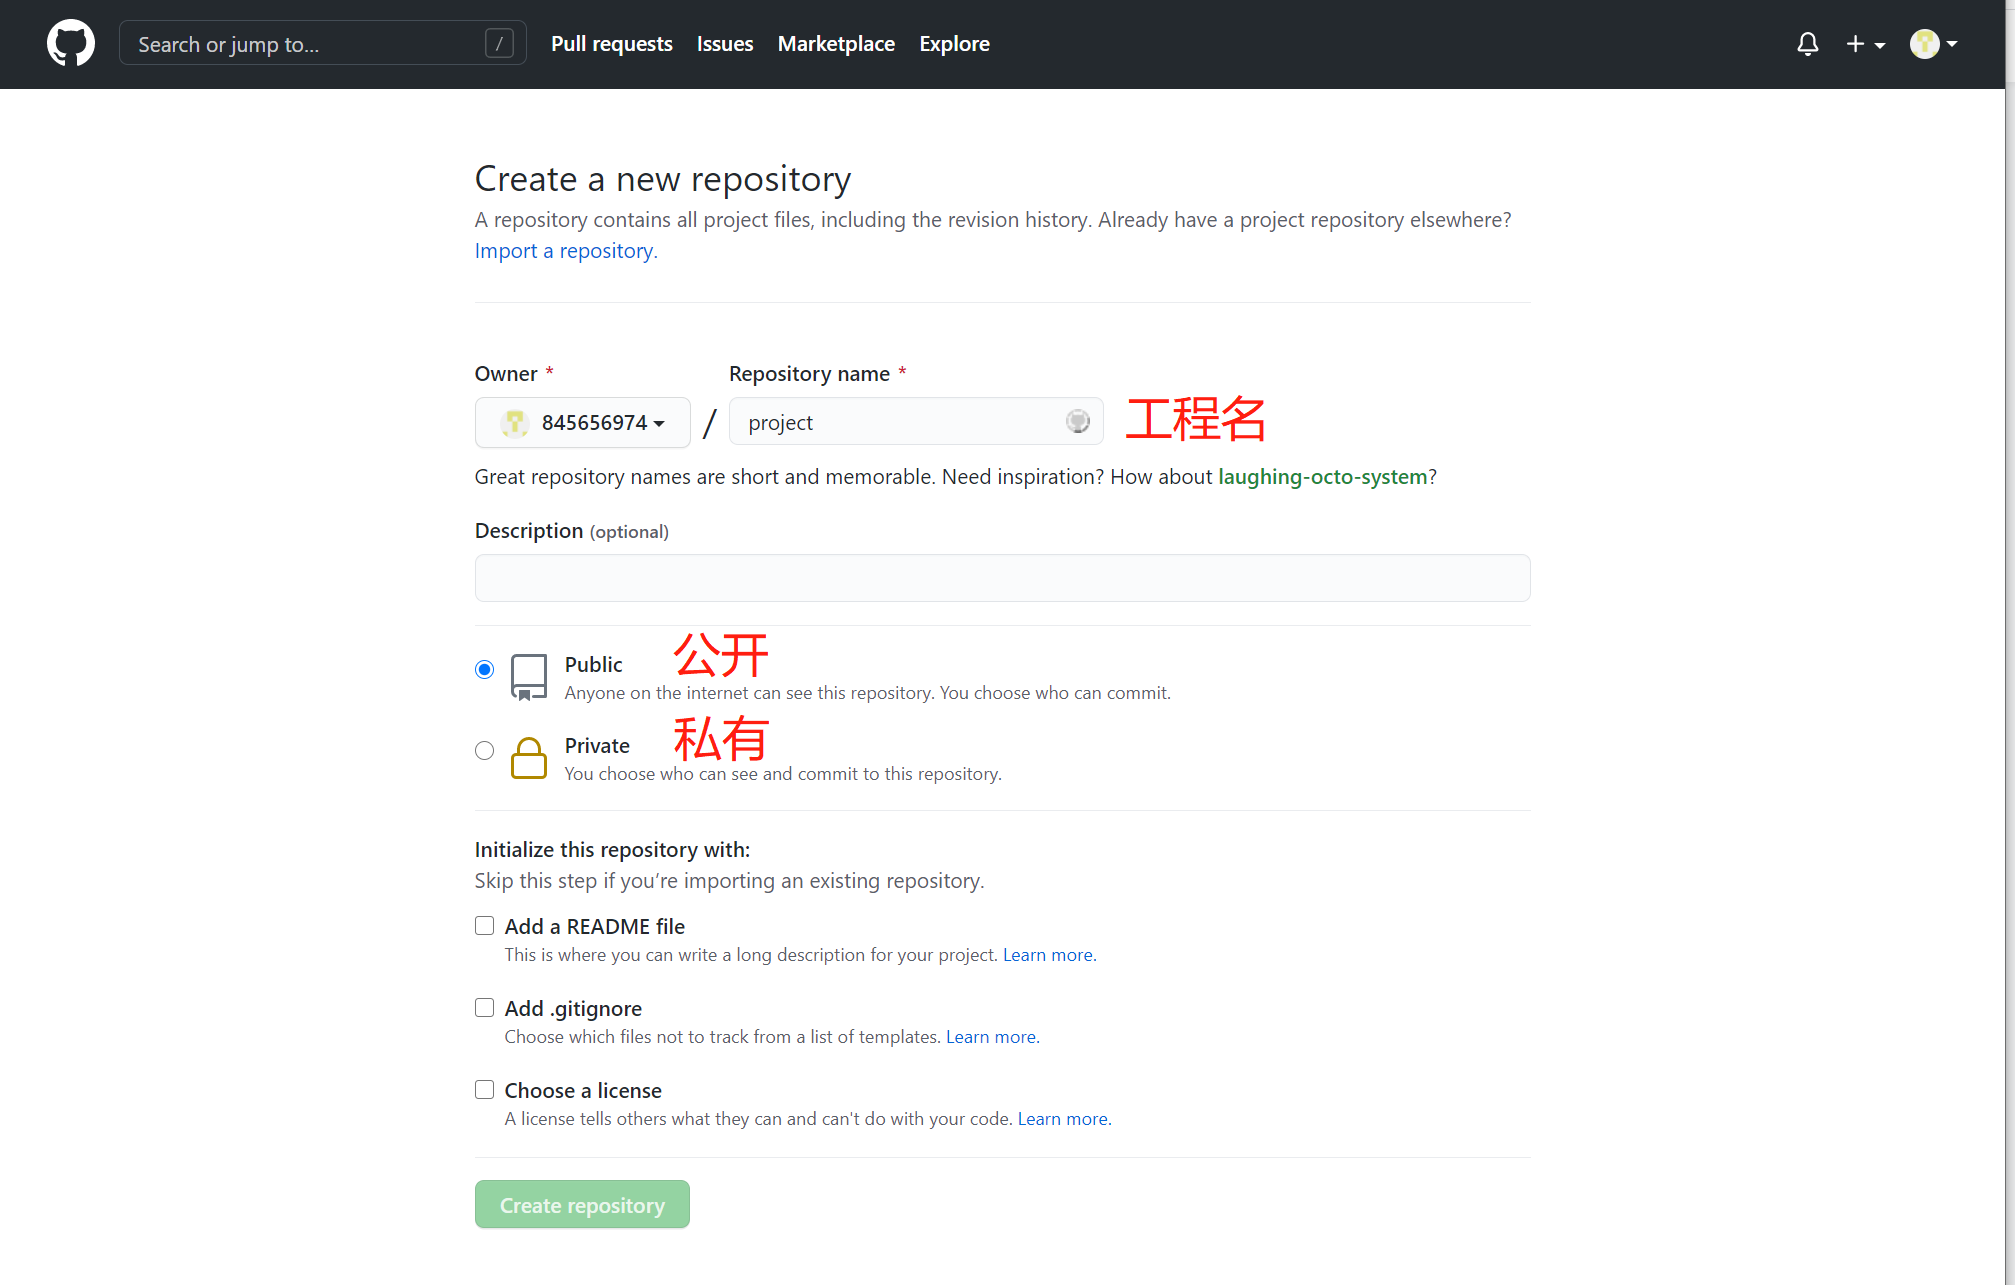Tick the Choose a license checkbox
This screenshot has width=2015, height=1285.
pos(484,1090)
